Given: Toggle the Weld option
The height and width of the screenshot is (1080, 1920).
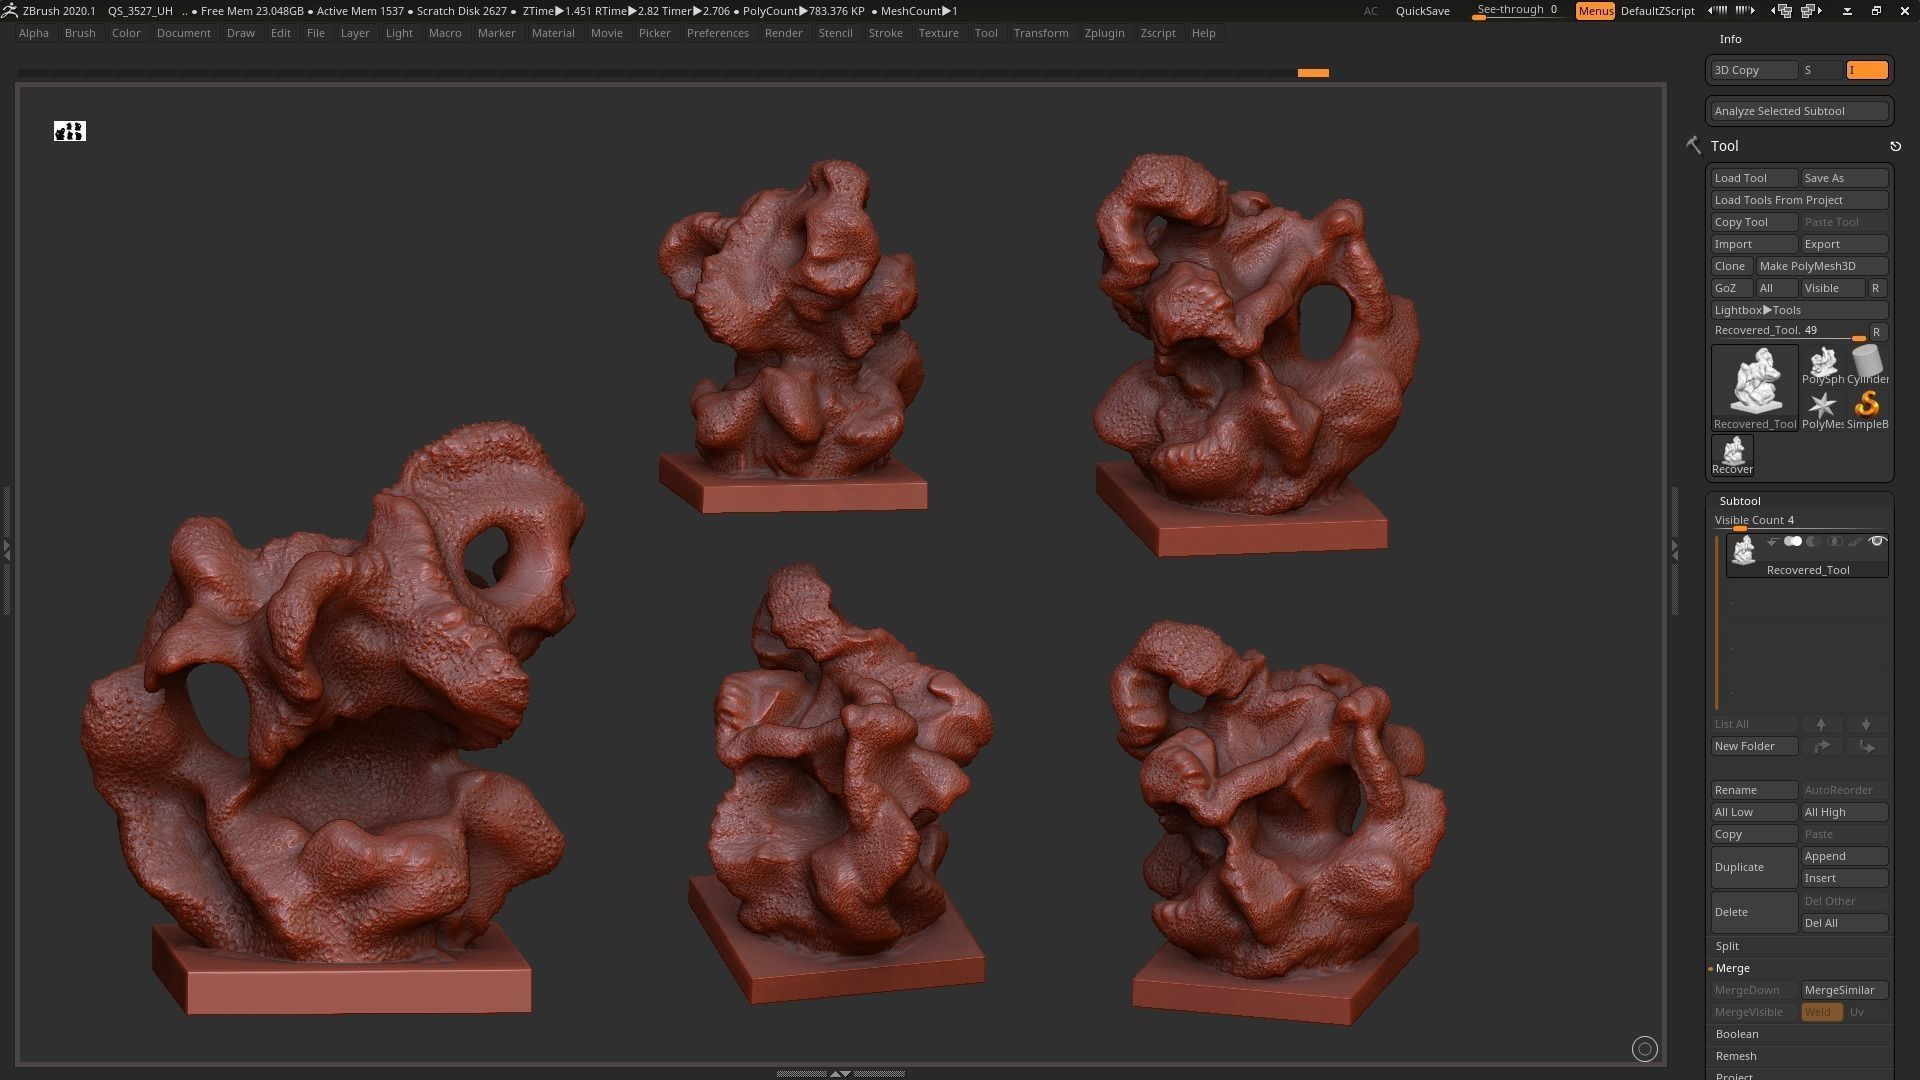Looking at the screenshot, I should click(x=1821, y=1012).
